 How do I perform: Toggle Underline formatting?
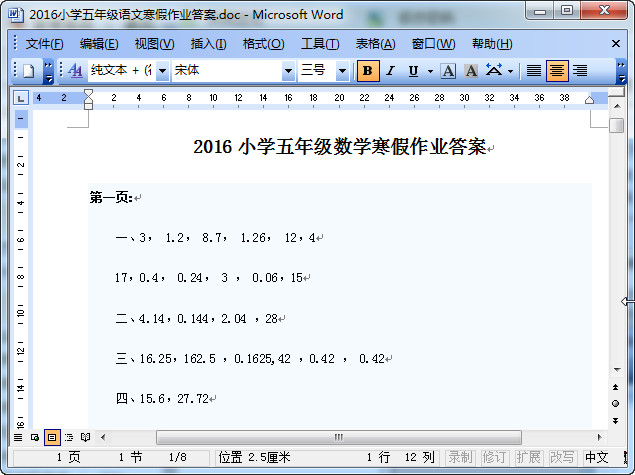(x=413, y=71)
